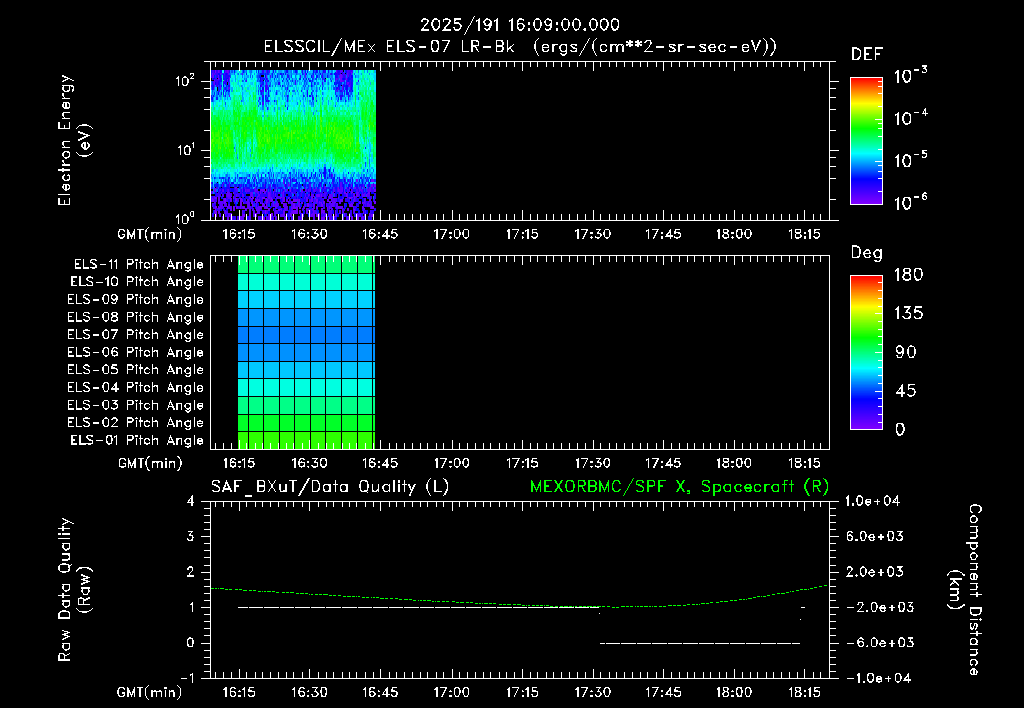The image size is (1024, 708).
Task: Click the 16:45 tick under the pitch angle panel
Action: (x=380, y=464)
